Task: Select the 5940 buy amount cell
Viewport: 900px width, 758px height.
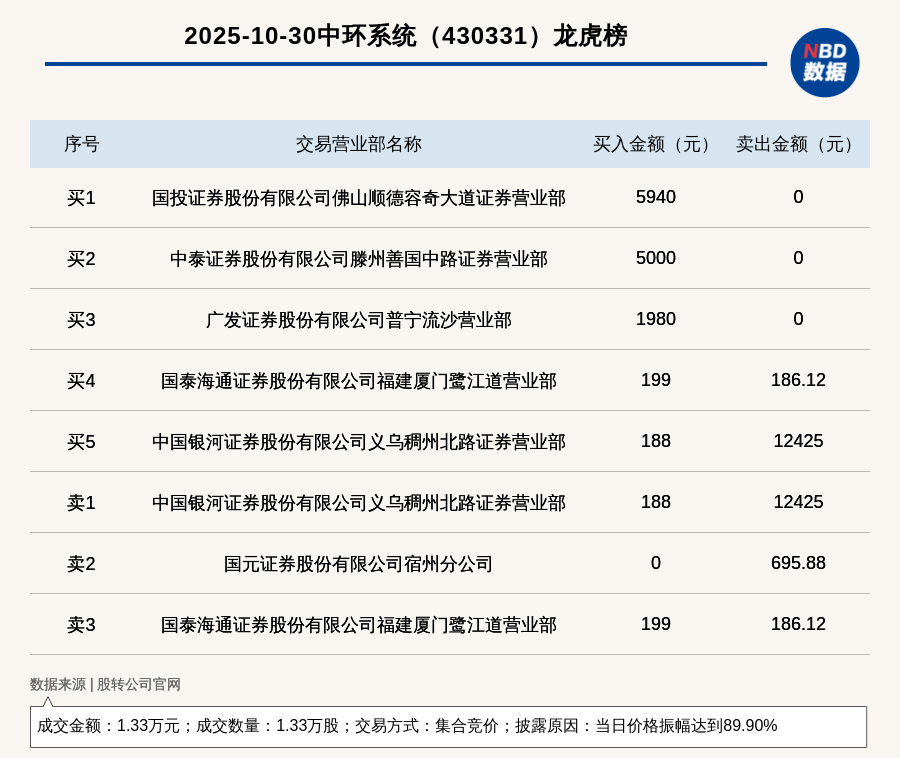Action: [x=655, y=197]
